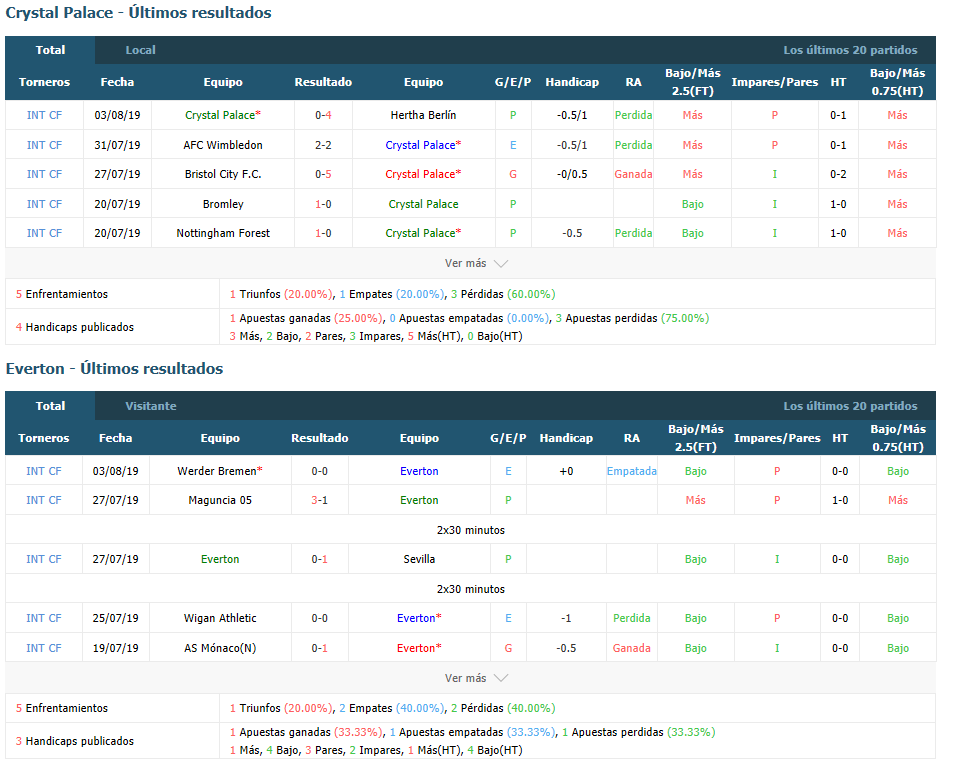Click the 0-5 result of Bristol City match

coord(323,174)
